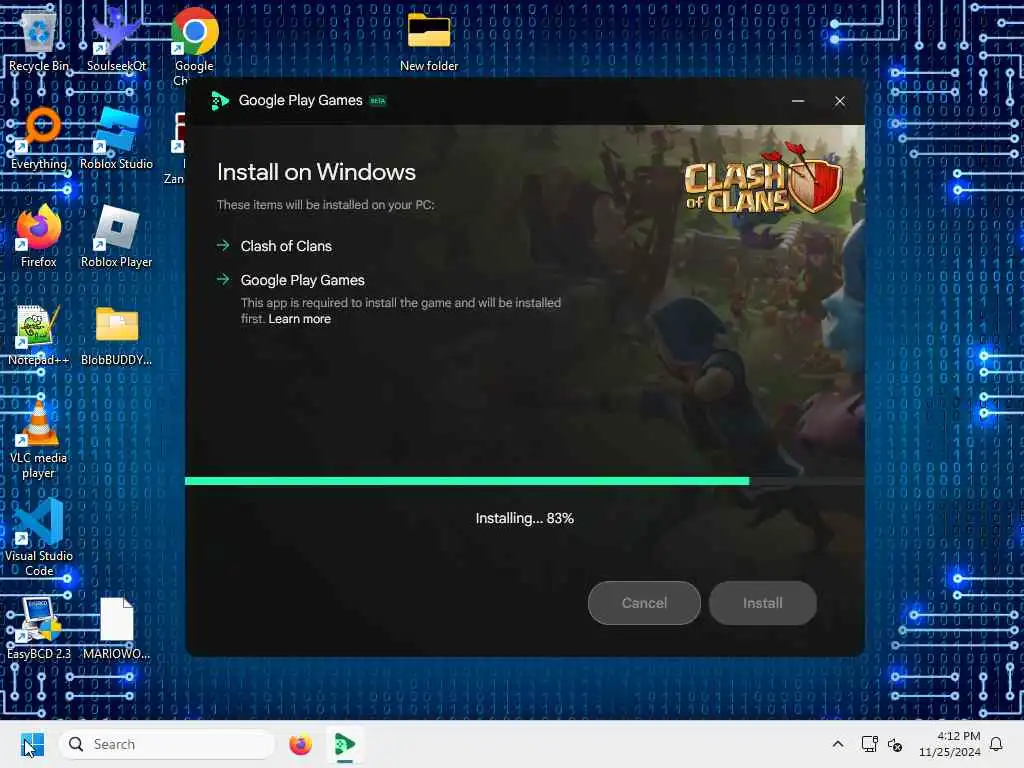Screen dimensions: 1024x768
Task: Show hidden system tray icons chevron
Action: (838, 744)
